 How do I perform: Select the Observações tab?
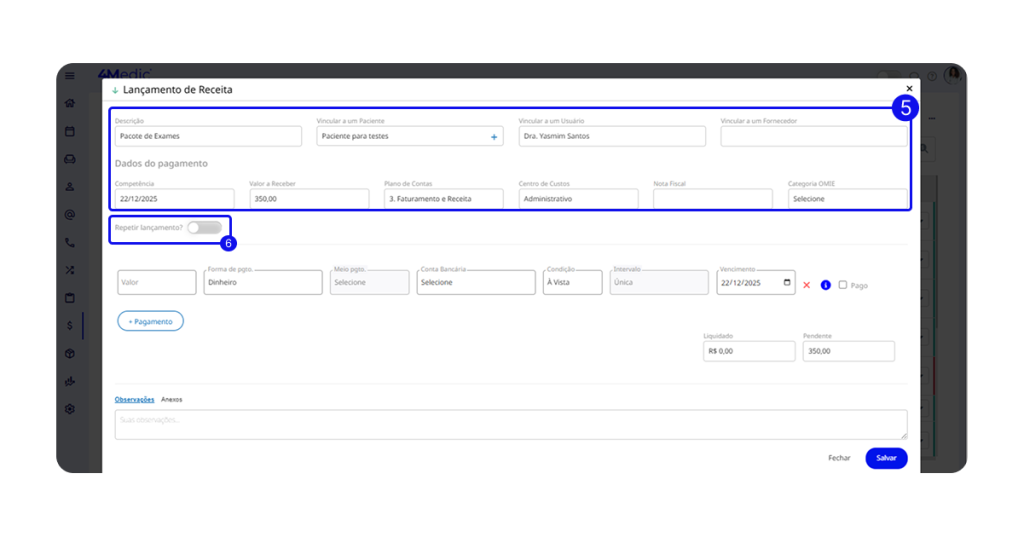[x=134, y=399]
